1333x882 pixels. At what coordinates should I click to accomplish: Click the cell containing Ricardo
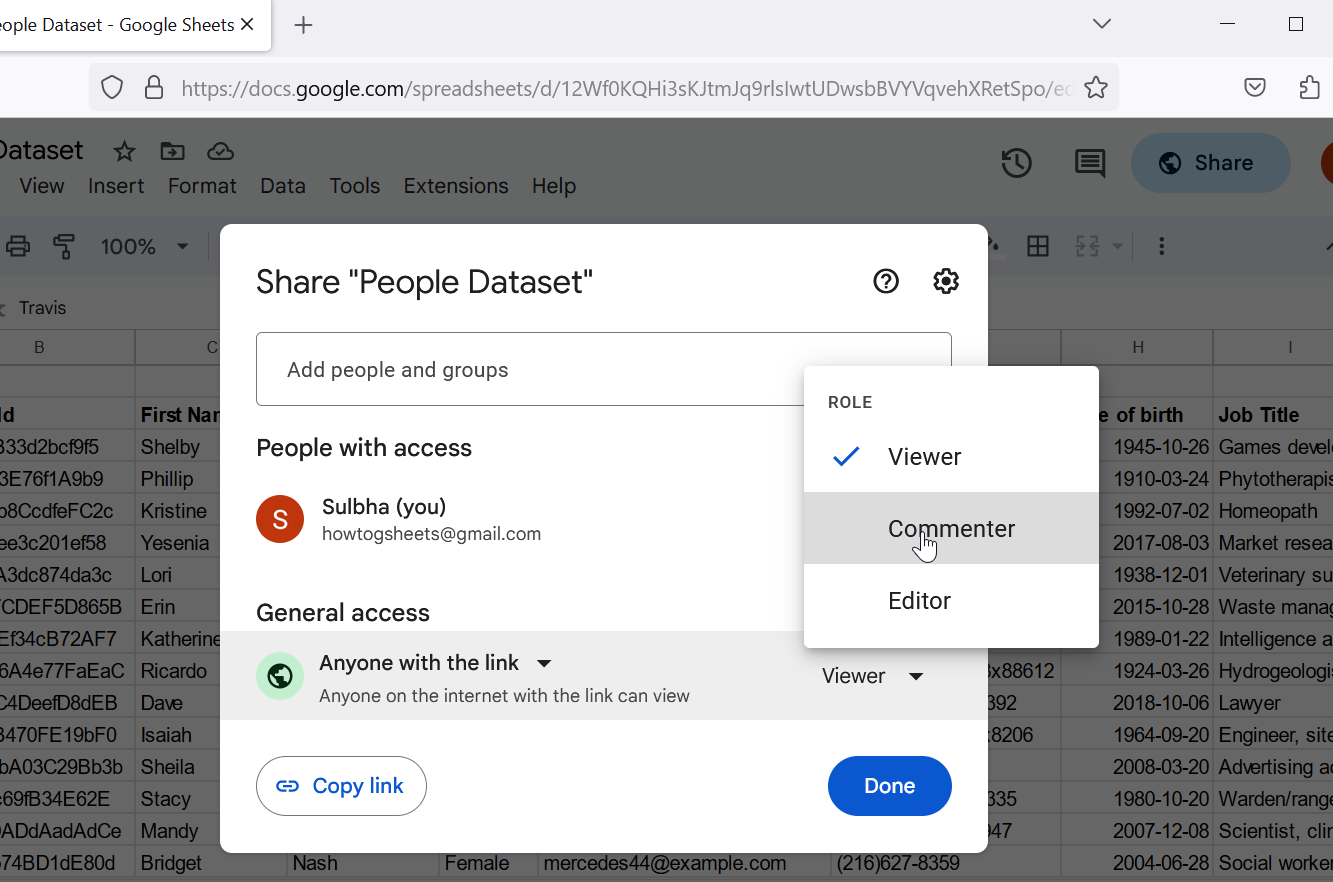click(178, 671)
